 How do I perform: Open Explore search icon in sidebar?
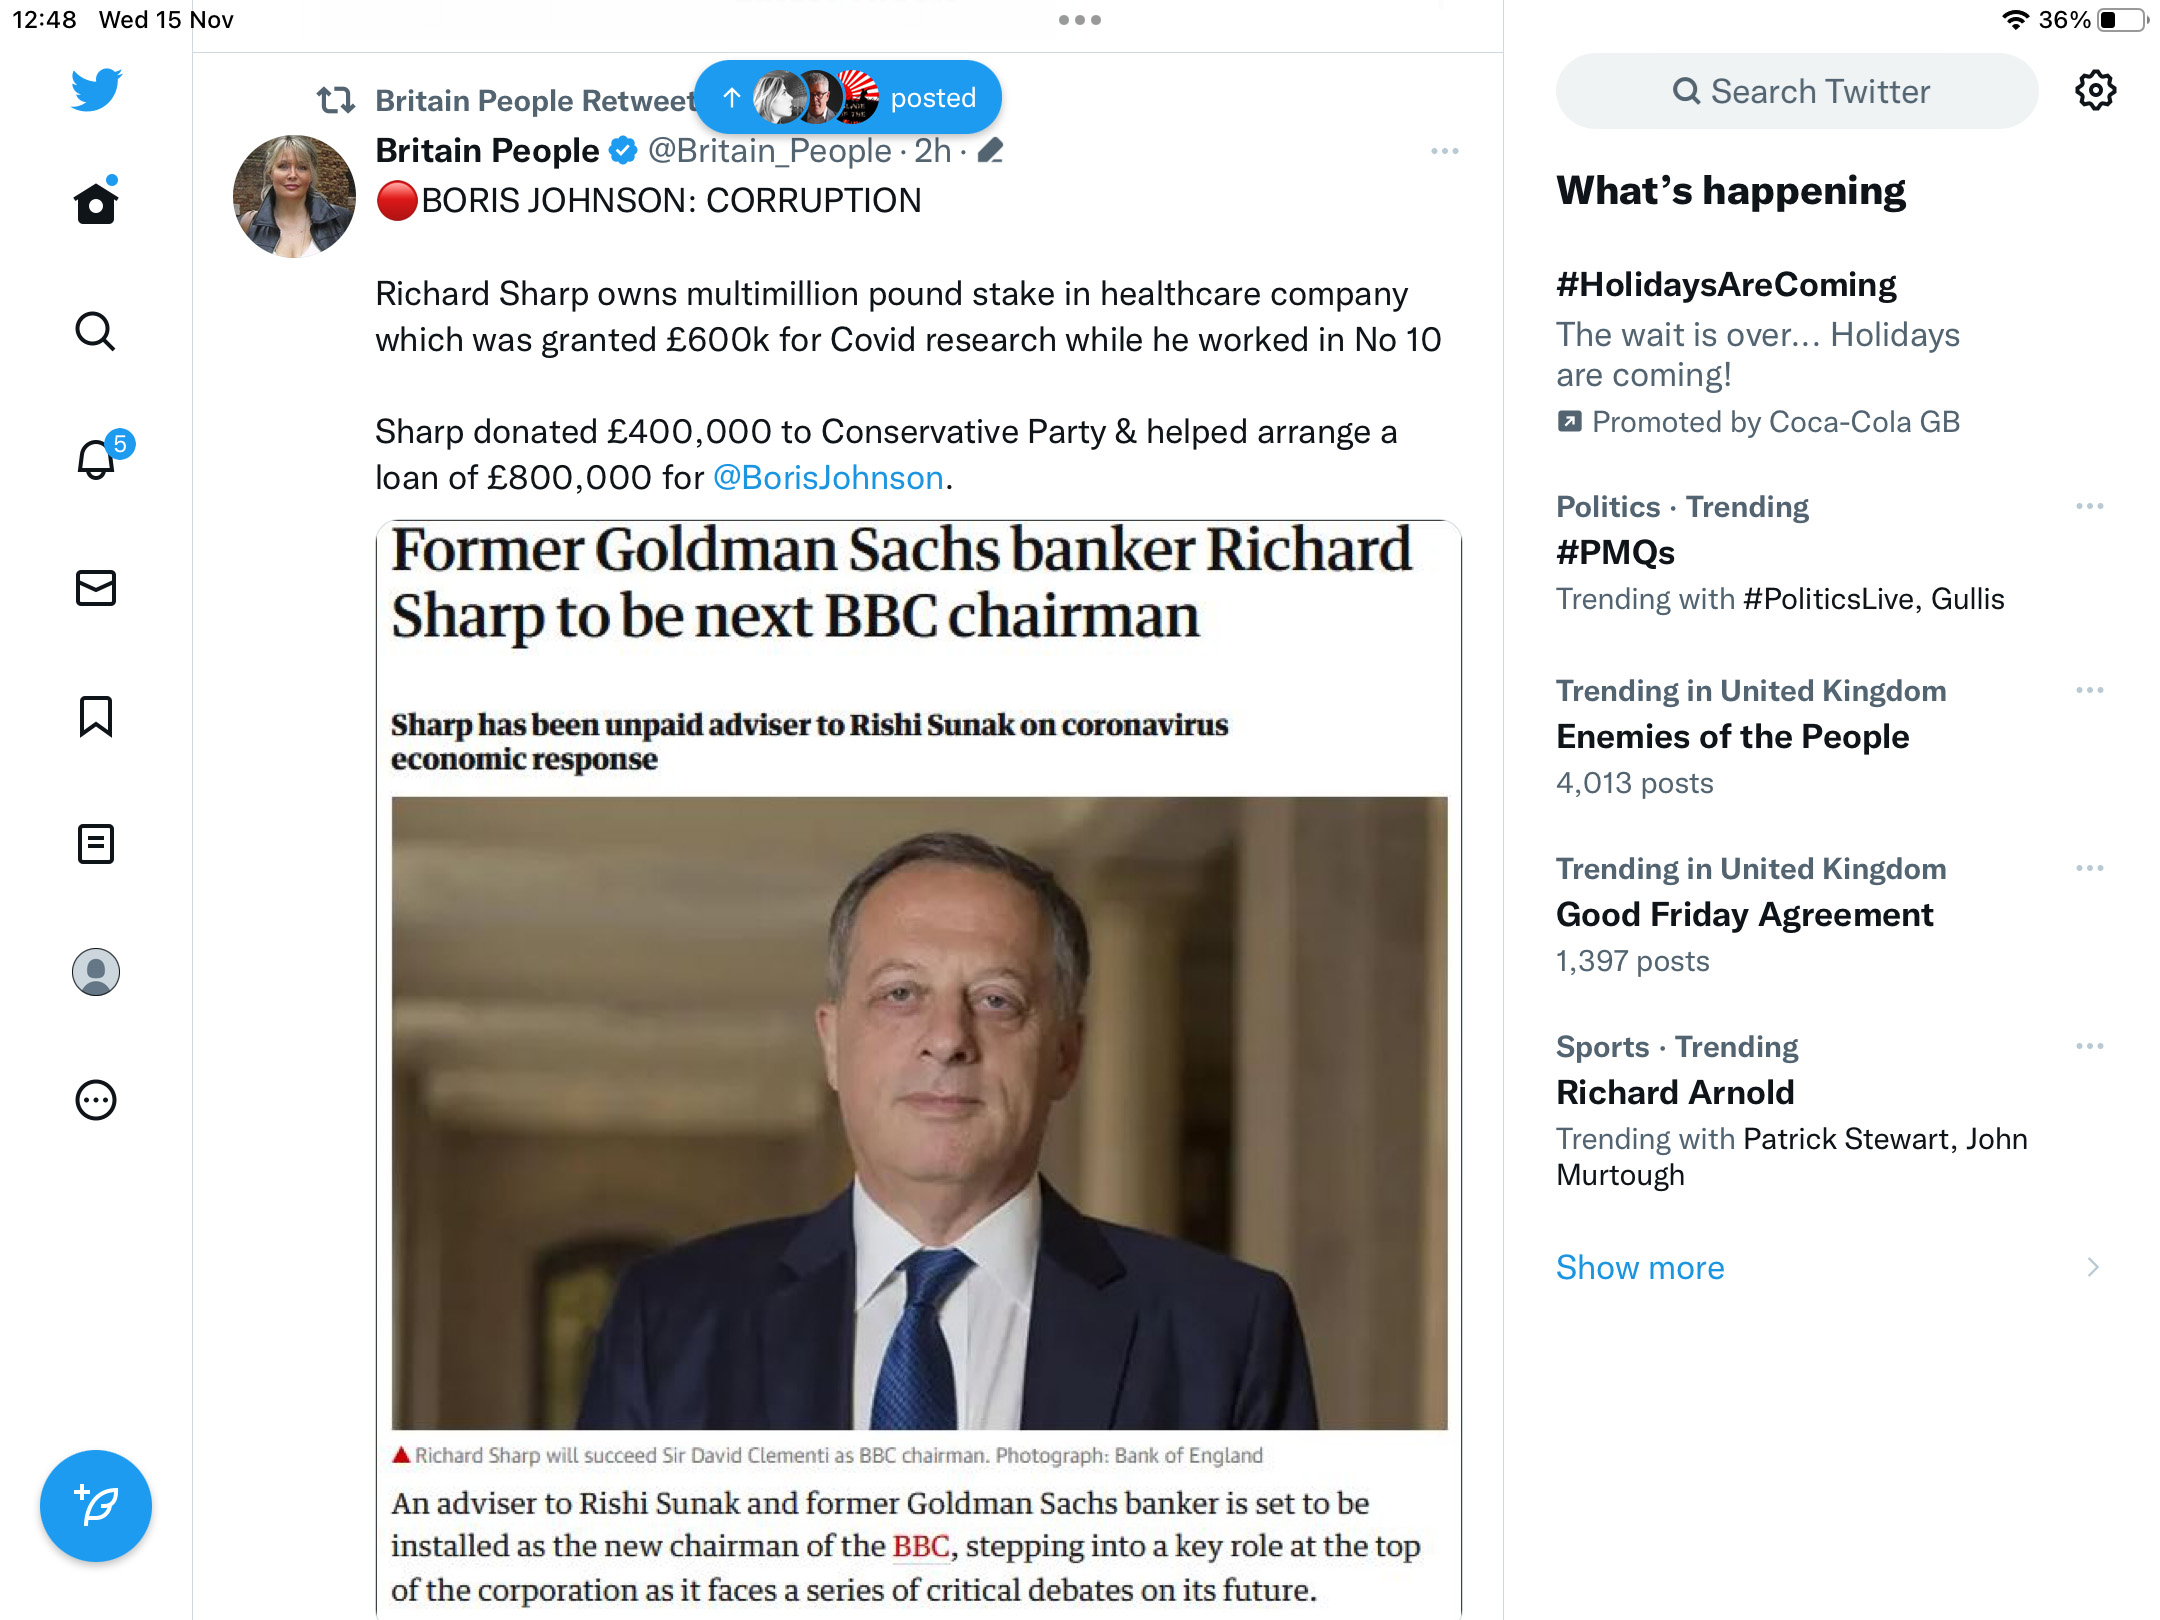pos(96,332)
